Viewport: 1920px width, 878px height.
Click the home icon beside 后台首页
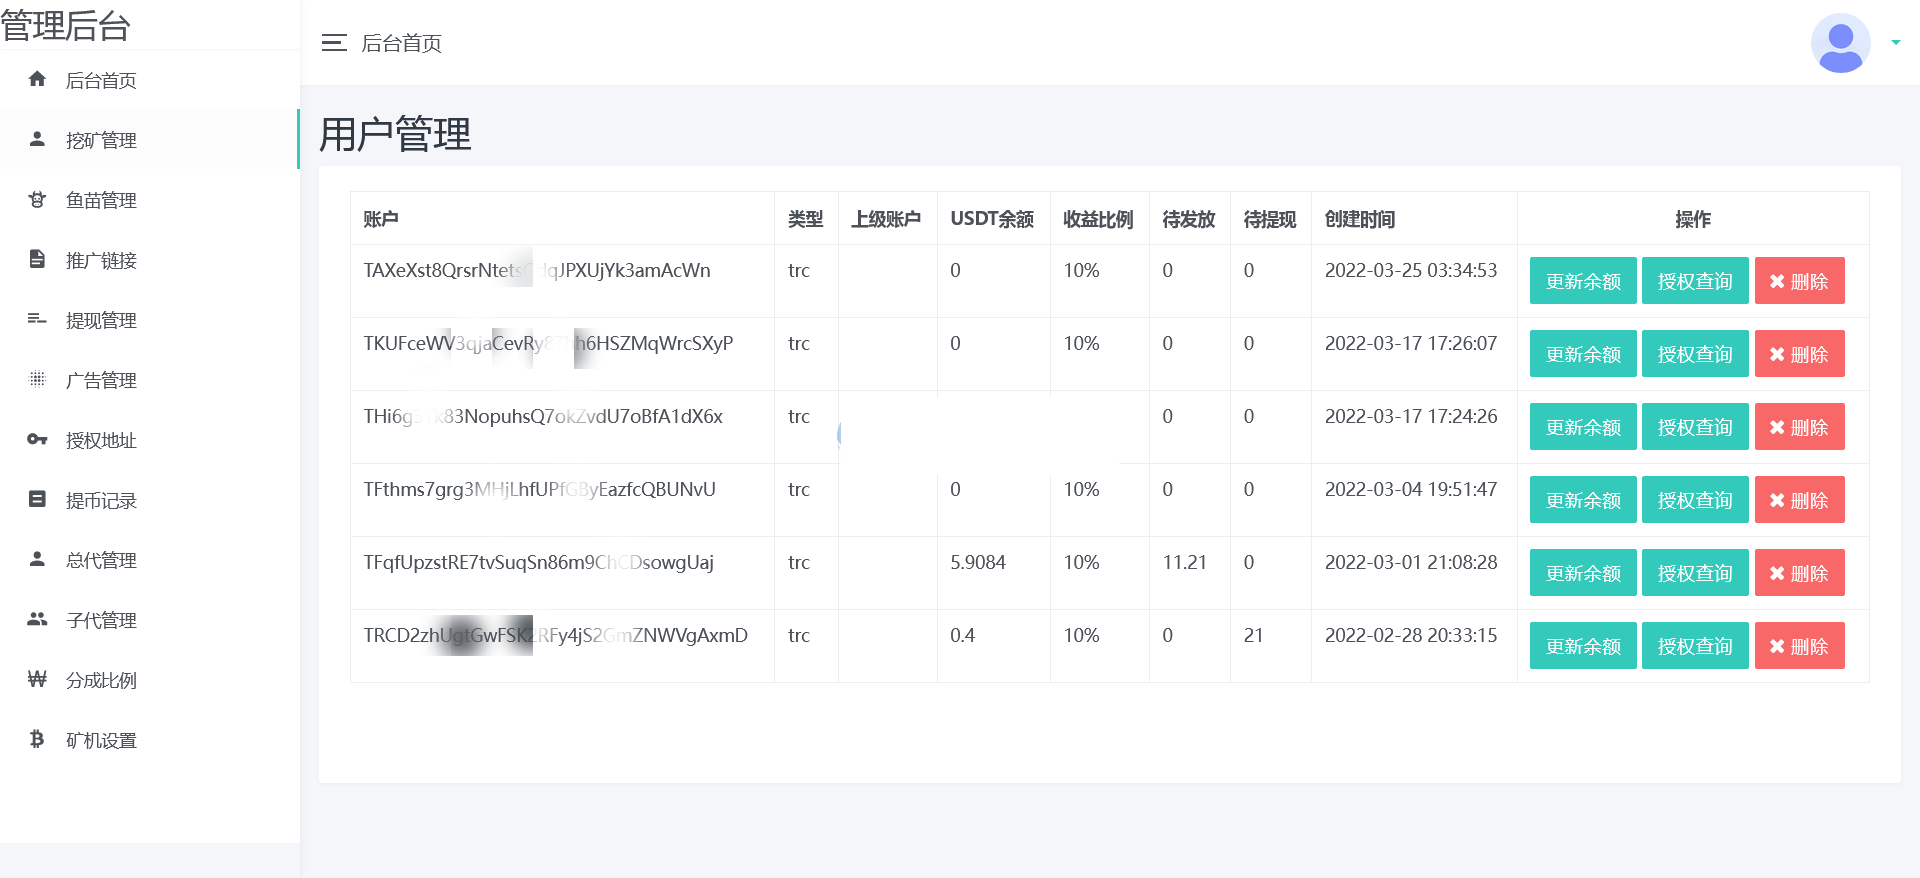point(37,79)
